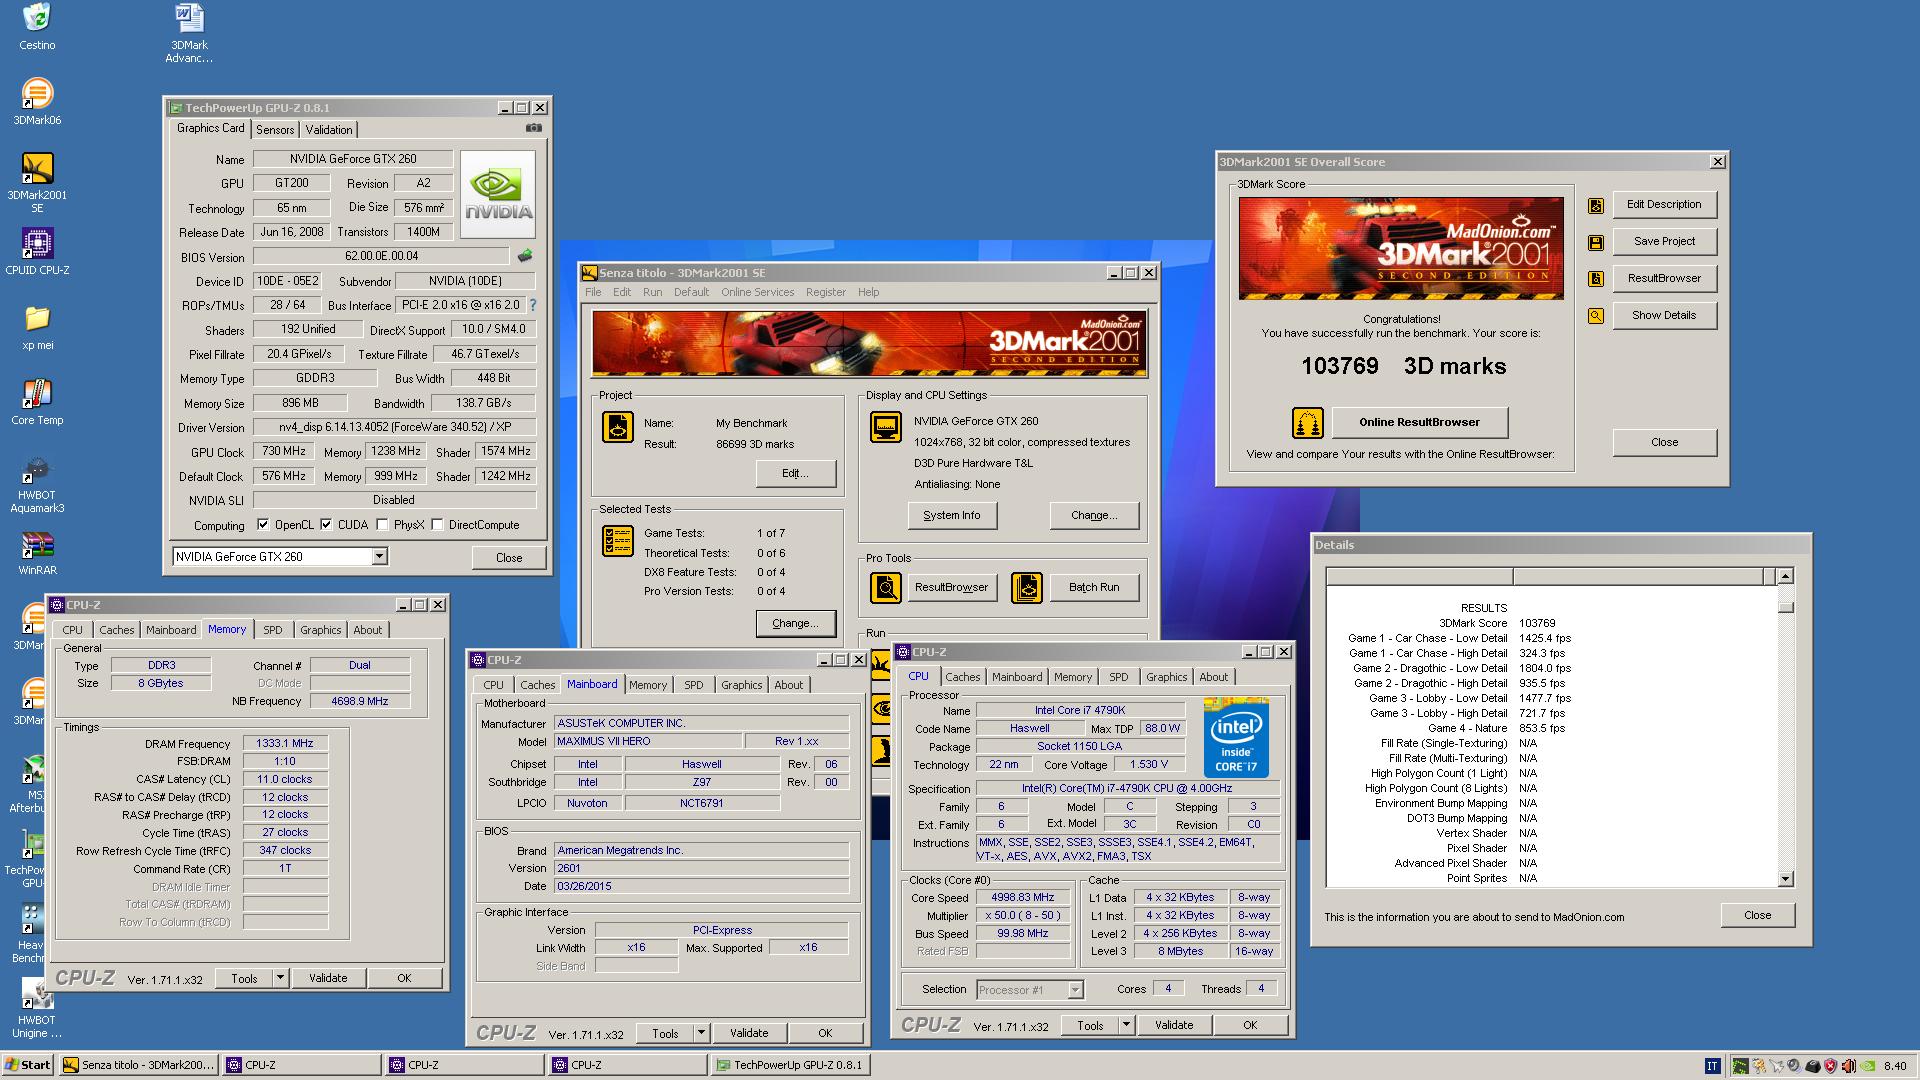Switch to TechPowerUp GPU-Z taskbar item

pos(790,1065)
